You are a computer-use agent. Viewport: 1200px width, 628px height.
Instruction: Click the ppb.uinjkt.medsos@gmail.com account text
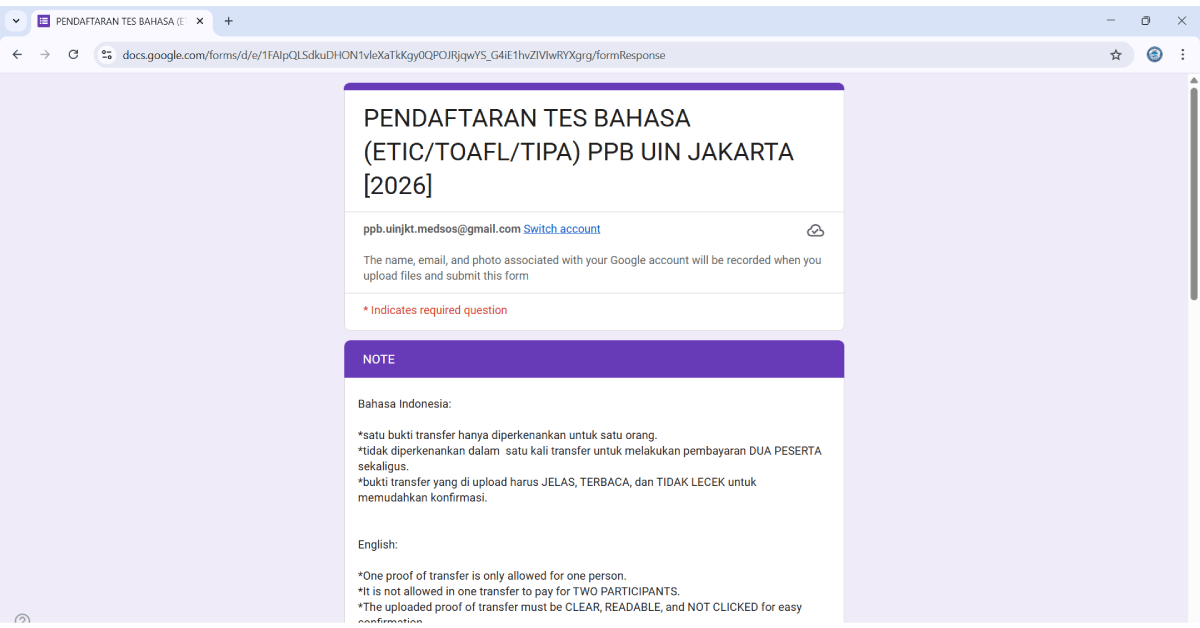tap(441, 228)
